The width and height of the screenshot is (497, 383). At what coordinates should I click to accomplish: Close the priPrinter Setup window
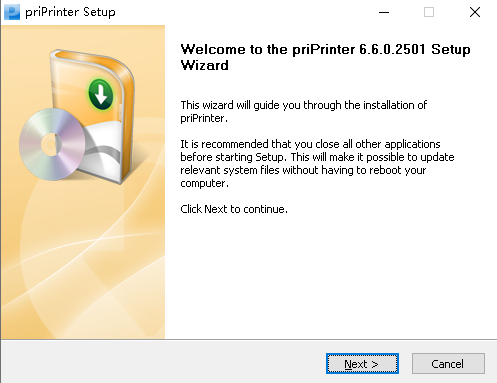pos(475,12)
